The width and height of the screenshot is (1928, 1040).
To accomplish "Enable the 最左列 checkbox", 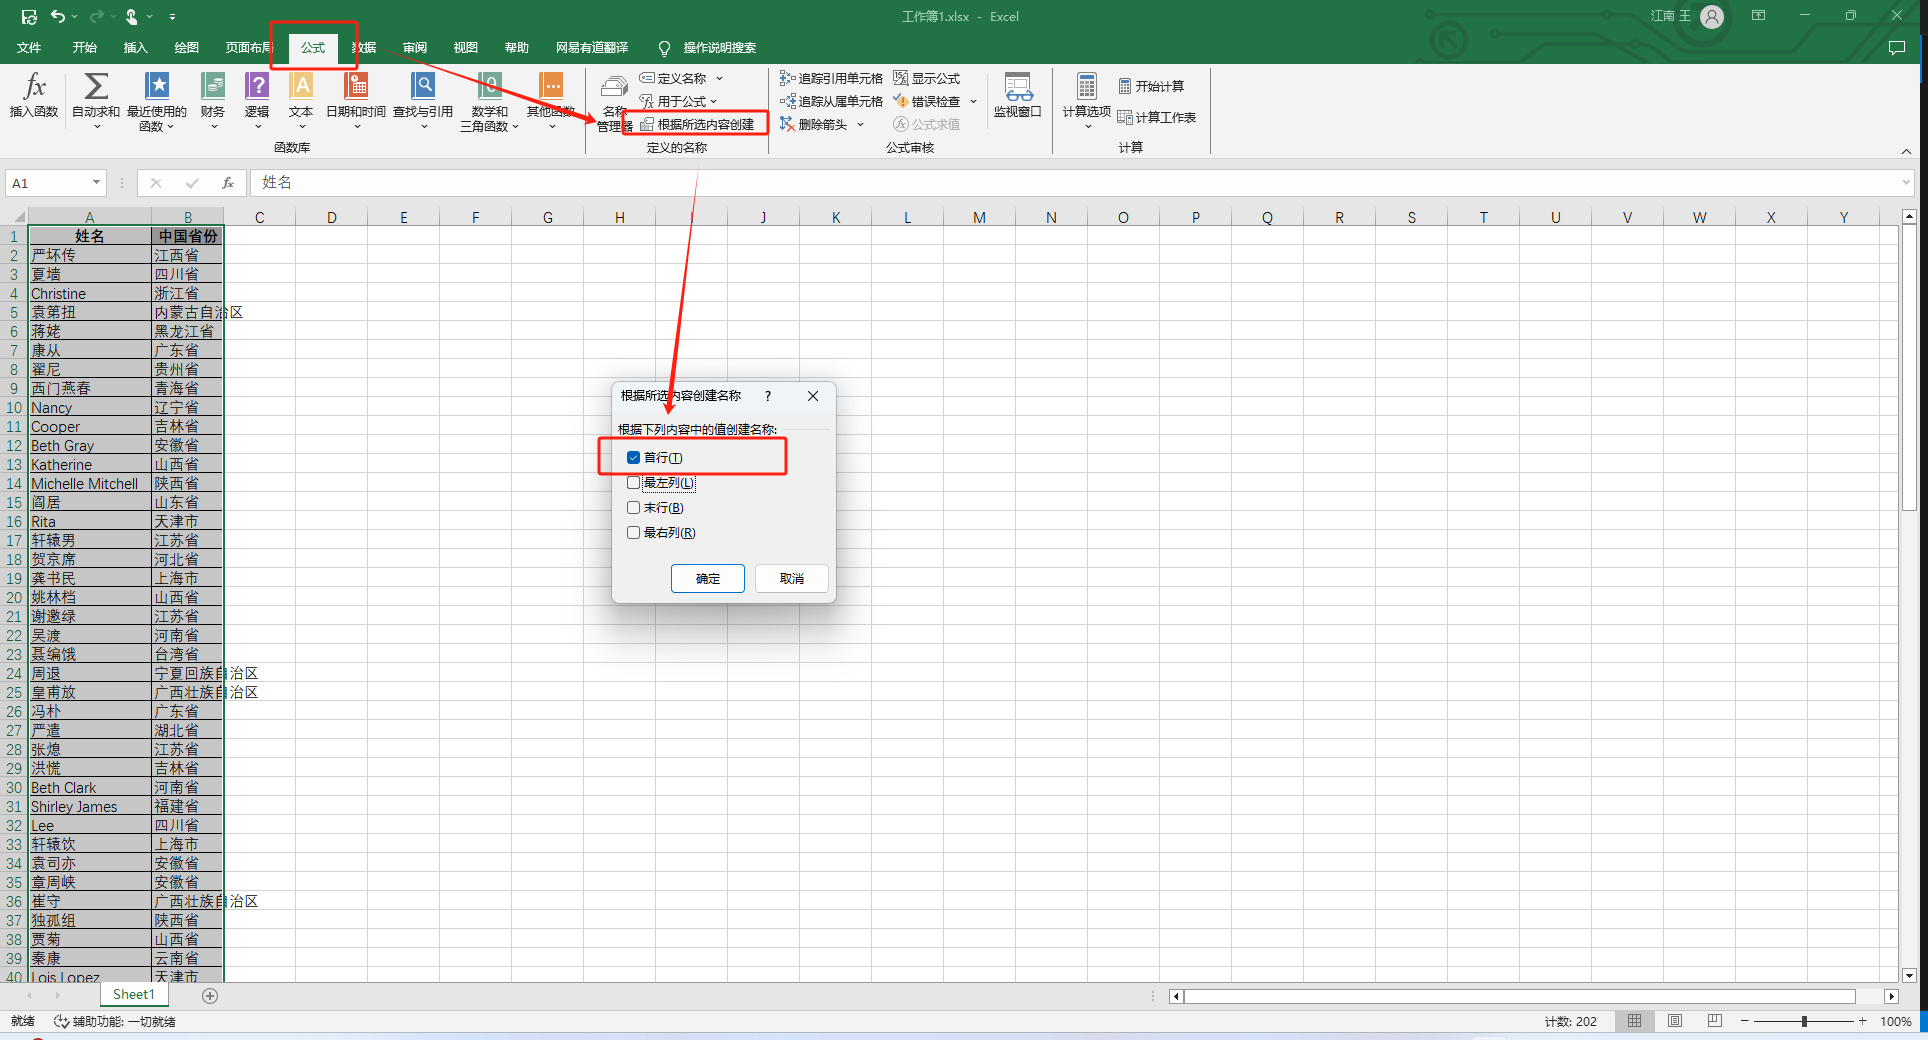I will tap(633, 483).
